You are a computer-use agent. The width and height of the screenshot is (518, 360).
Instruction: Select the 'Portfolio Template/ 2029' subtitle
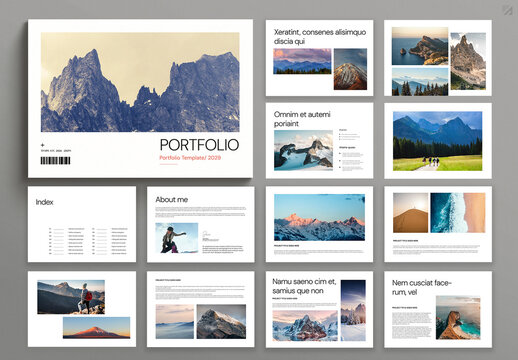(190, 158)
